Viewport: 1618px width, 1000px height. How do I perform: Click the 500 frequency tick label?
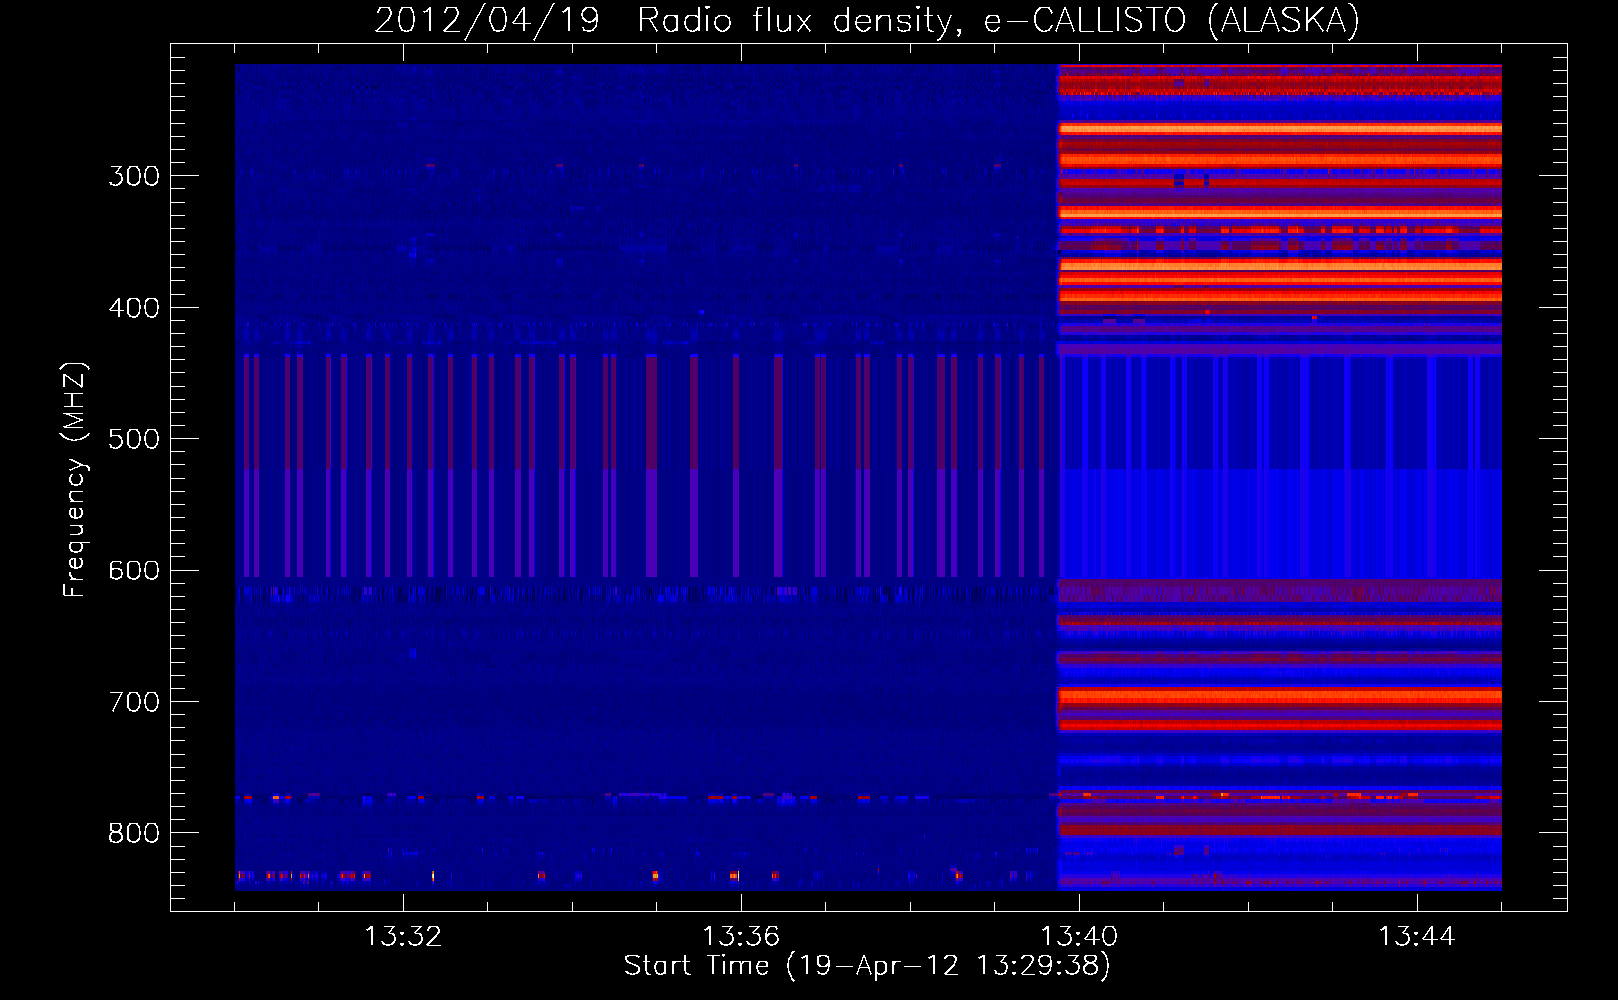coord(134,439)
